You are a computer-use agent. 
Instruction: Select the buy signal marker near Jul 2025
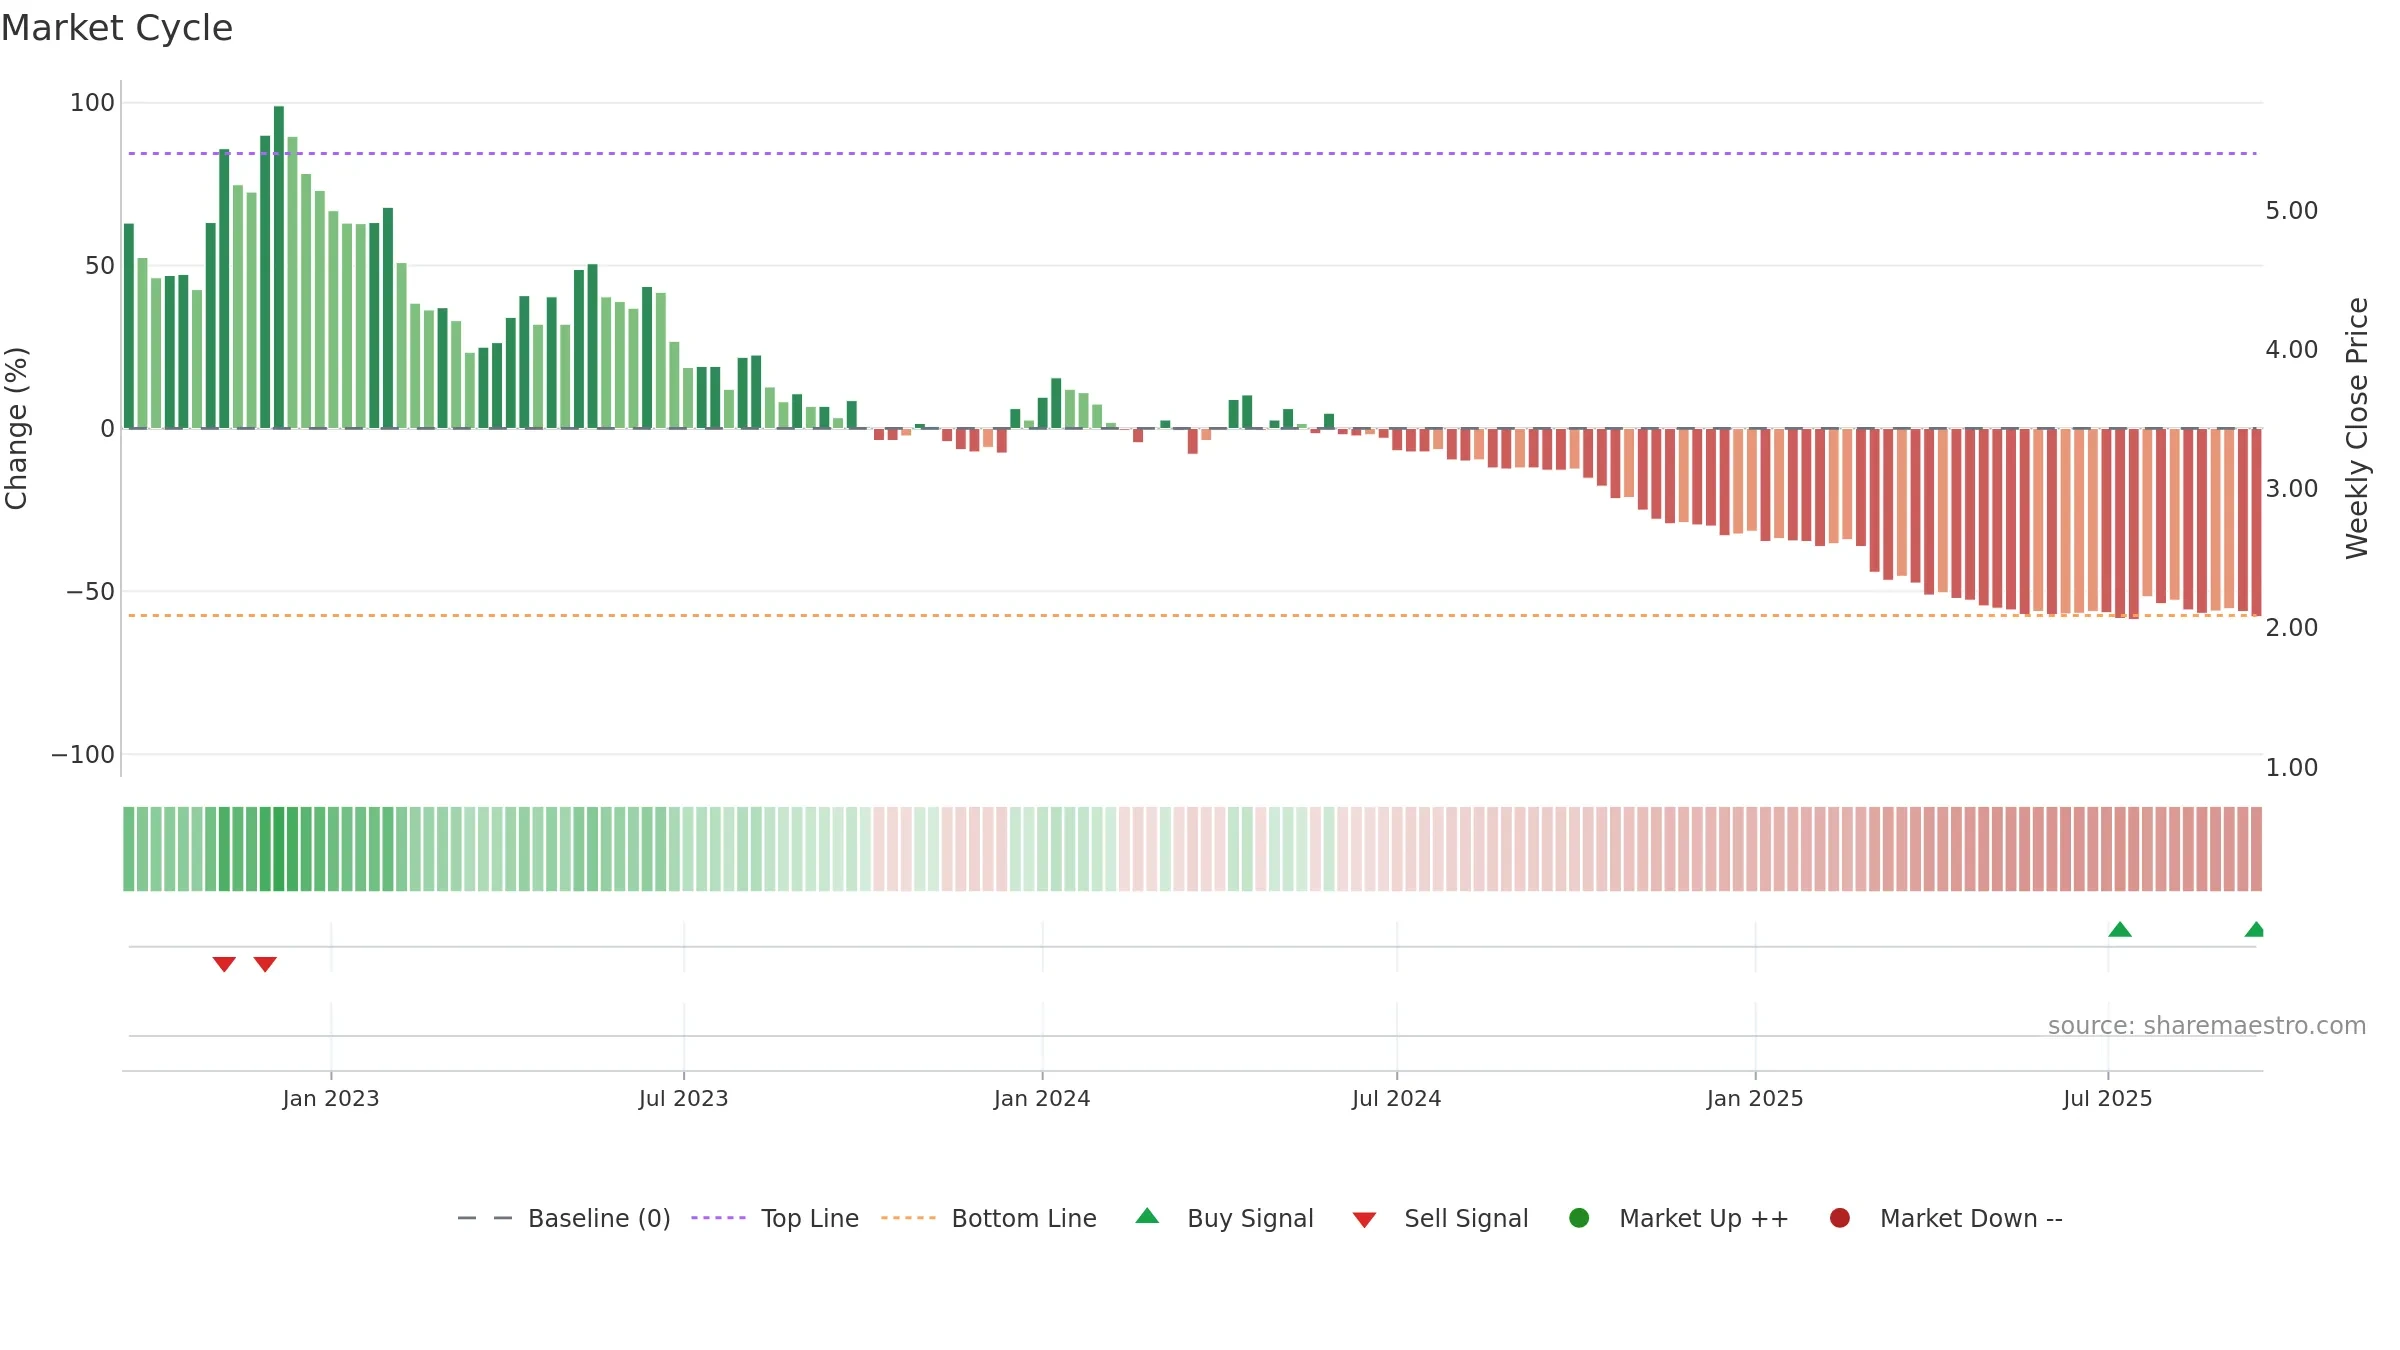pos(2120,930)
